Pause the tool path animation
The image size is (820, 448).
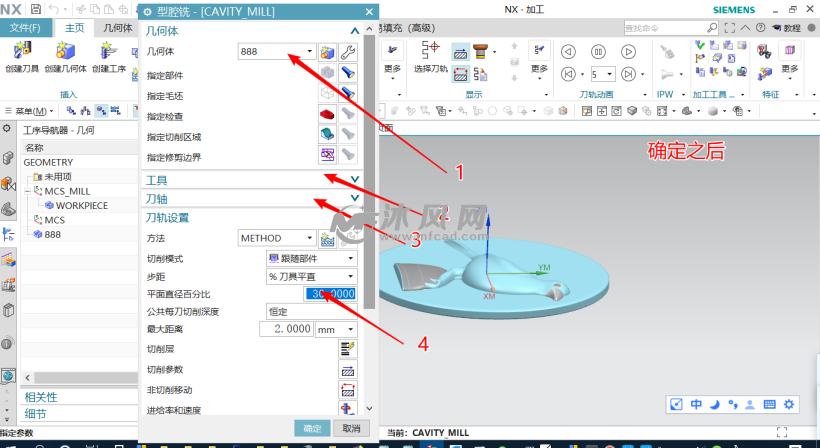pyautogui.click(x=598, y=51)
